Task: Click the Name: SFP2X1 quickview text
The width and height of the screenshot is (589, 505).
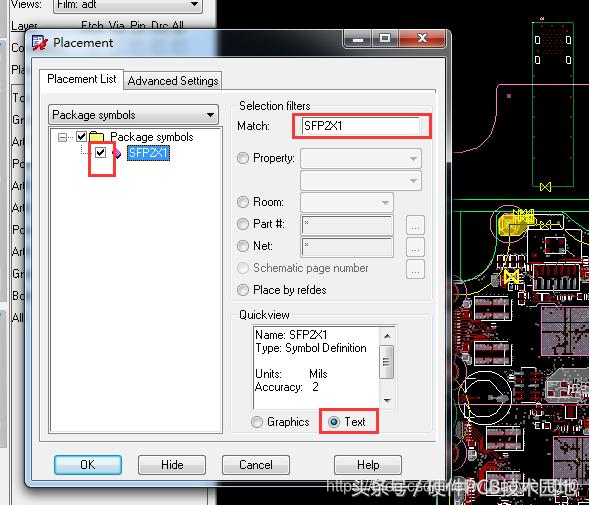Action: pyautogui.click(x=291, y=335)
